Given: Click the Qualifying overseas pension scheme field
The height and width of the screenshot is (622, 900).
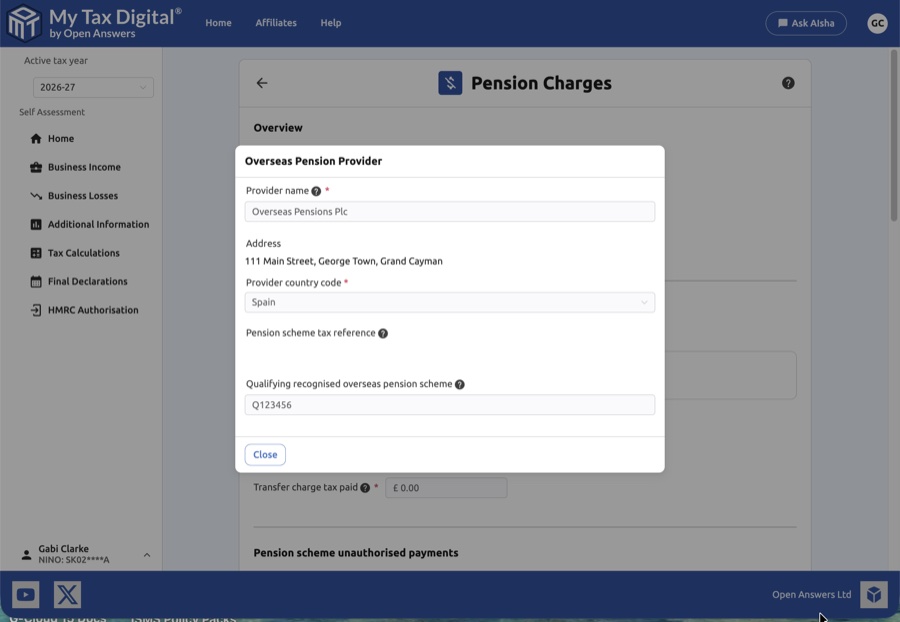Looking at the screenshot, I should pos(449,405).
